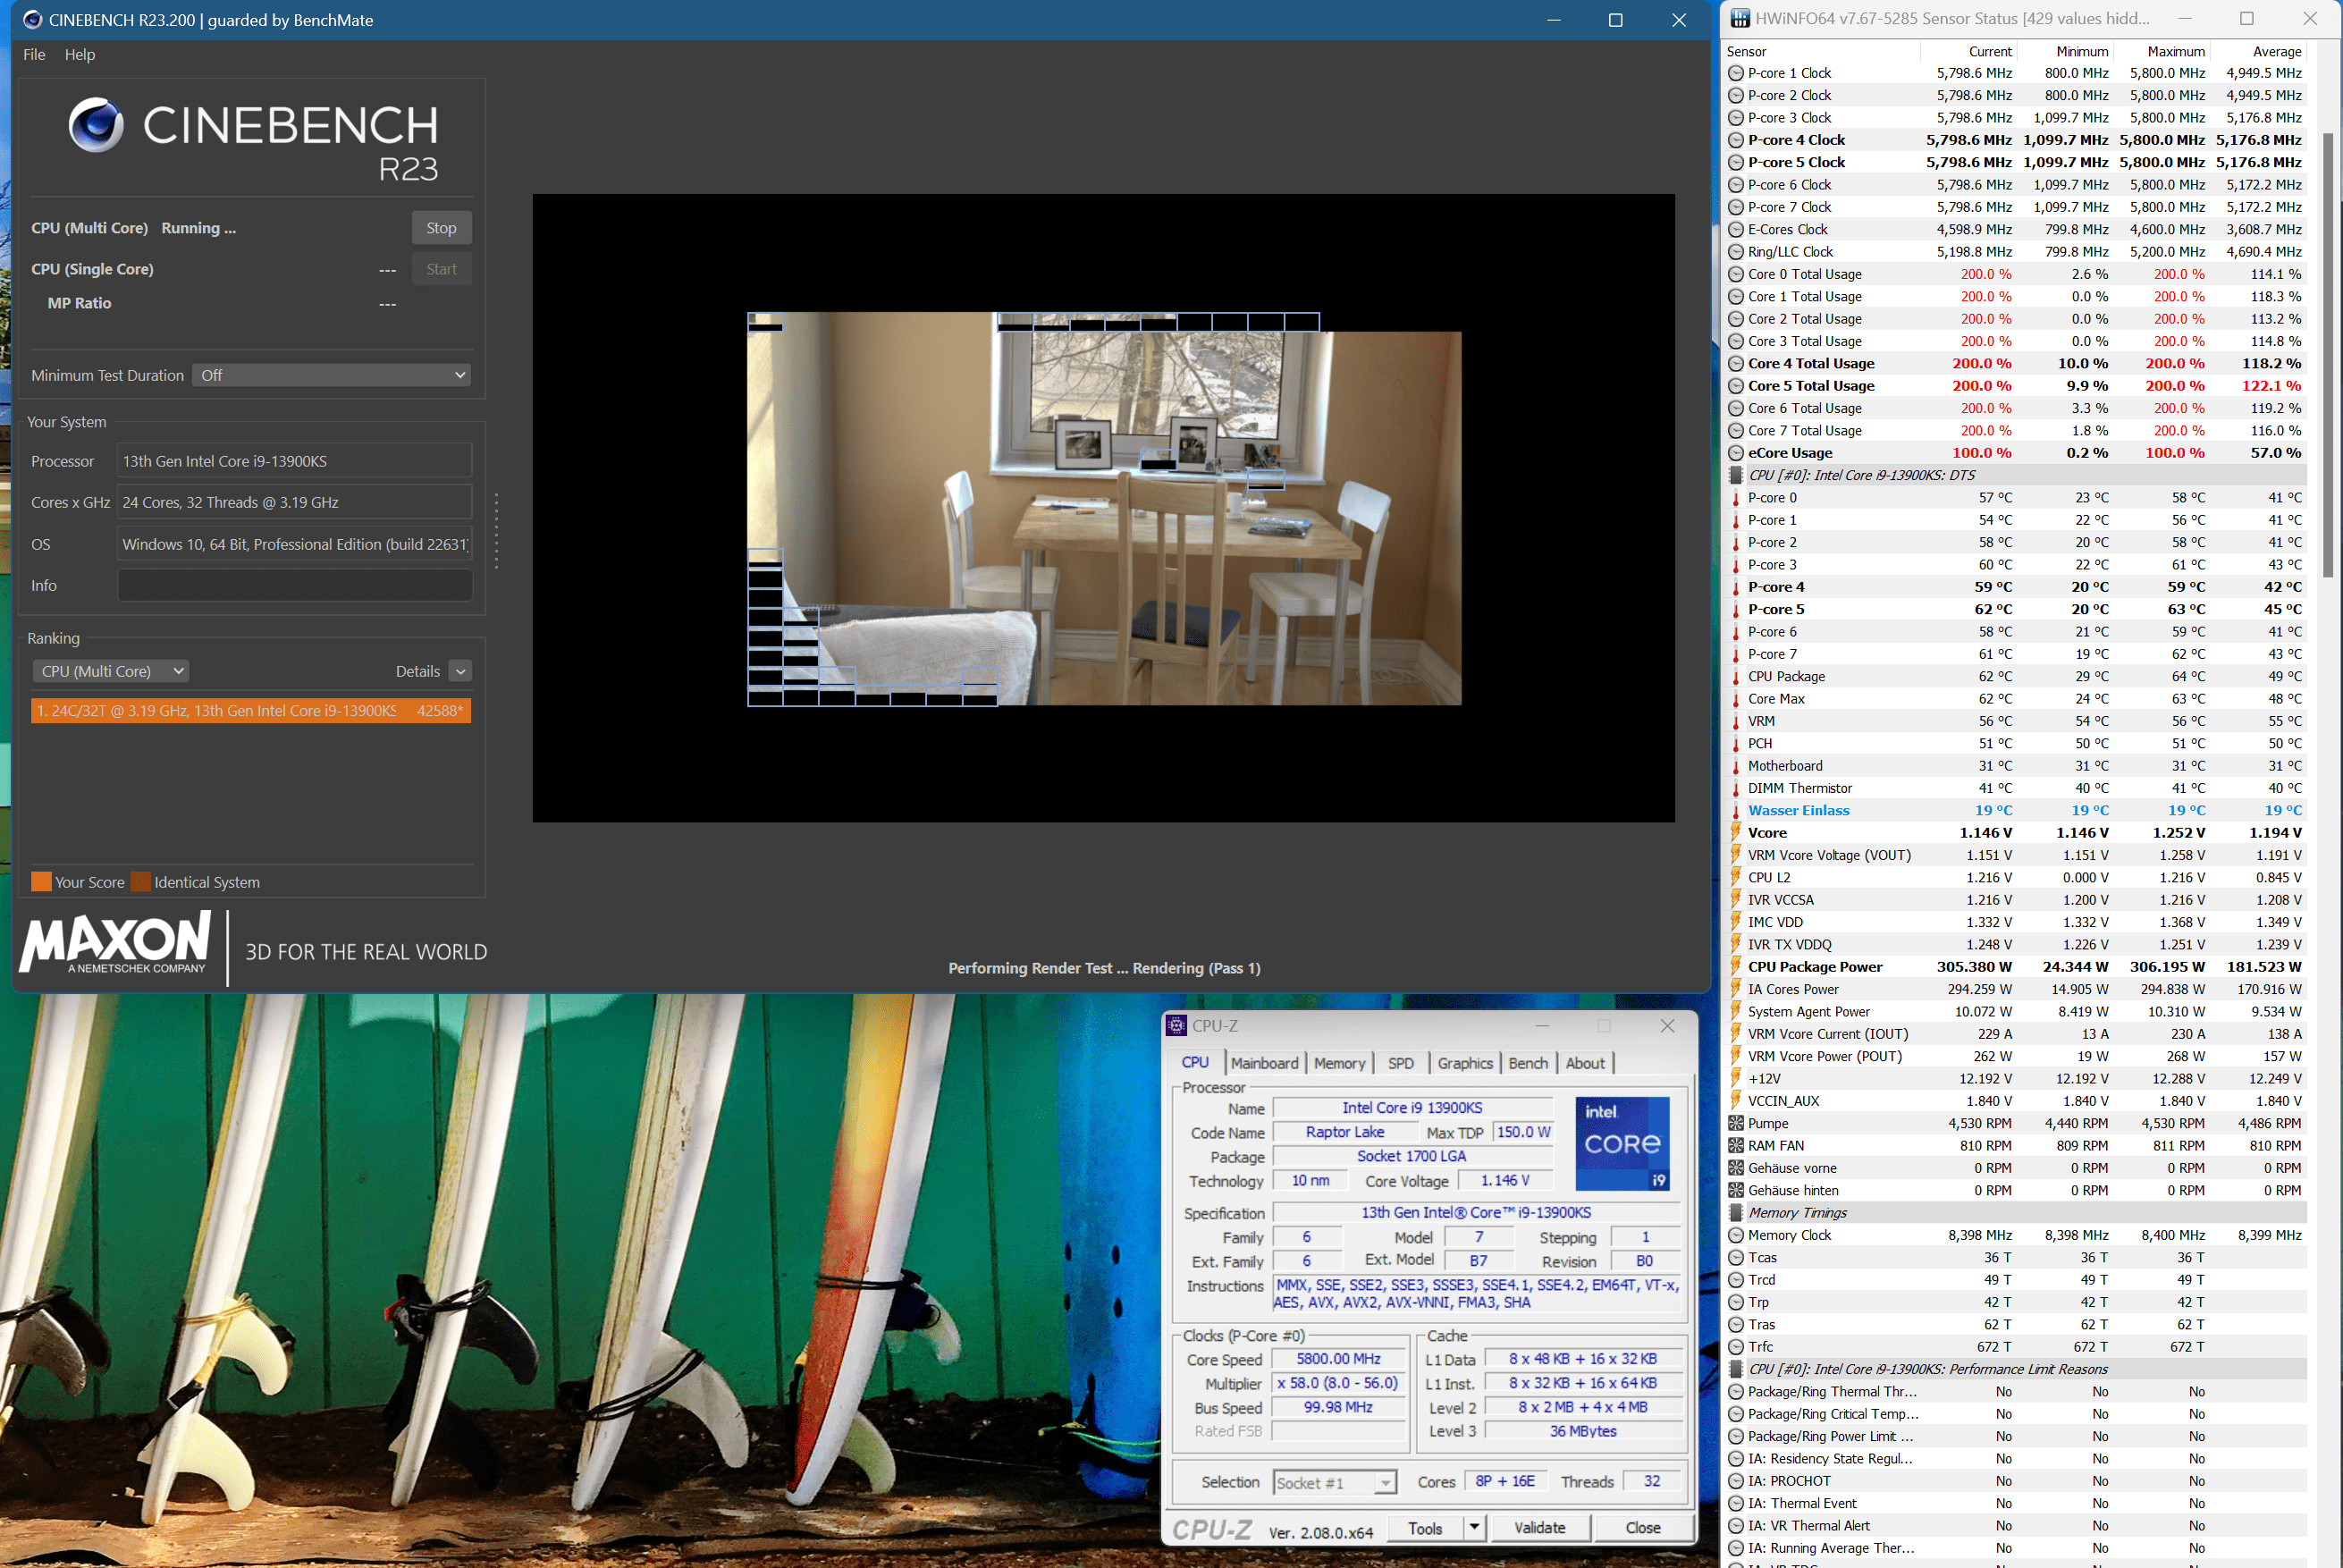Click the Memory Timings section icon

tap(1736, 1213)
